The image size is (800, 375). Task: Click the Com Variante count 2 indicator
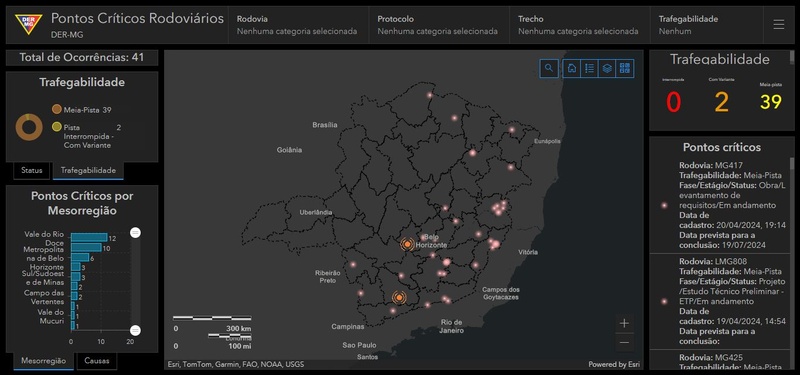[721, 102]
